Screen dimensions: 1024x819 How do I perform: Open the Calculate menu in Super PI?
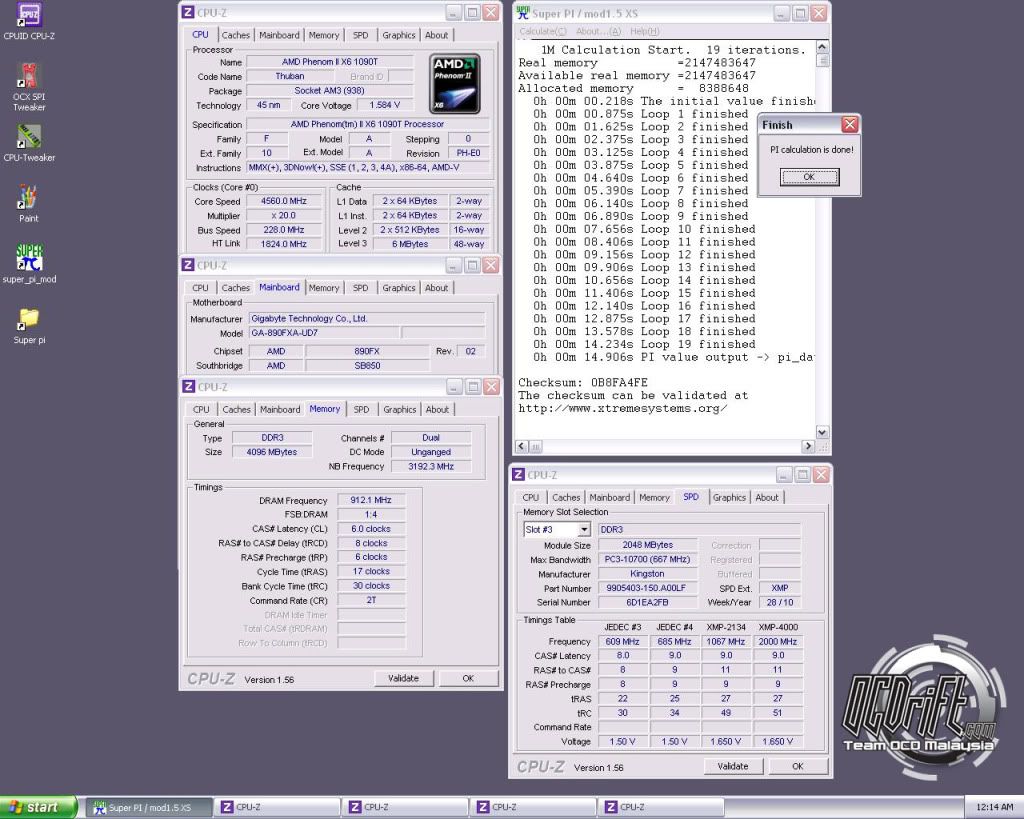540,31
